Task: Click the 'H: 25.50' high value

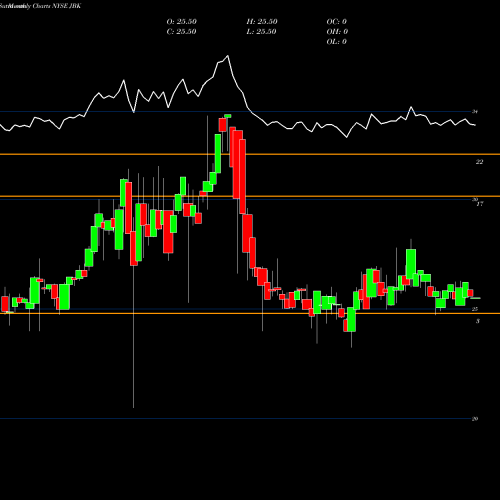Action: pos(262,22)
